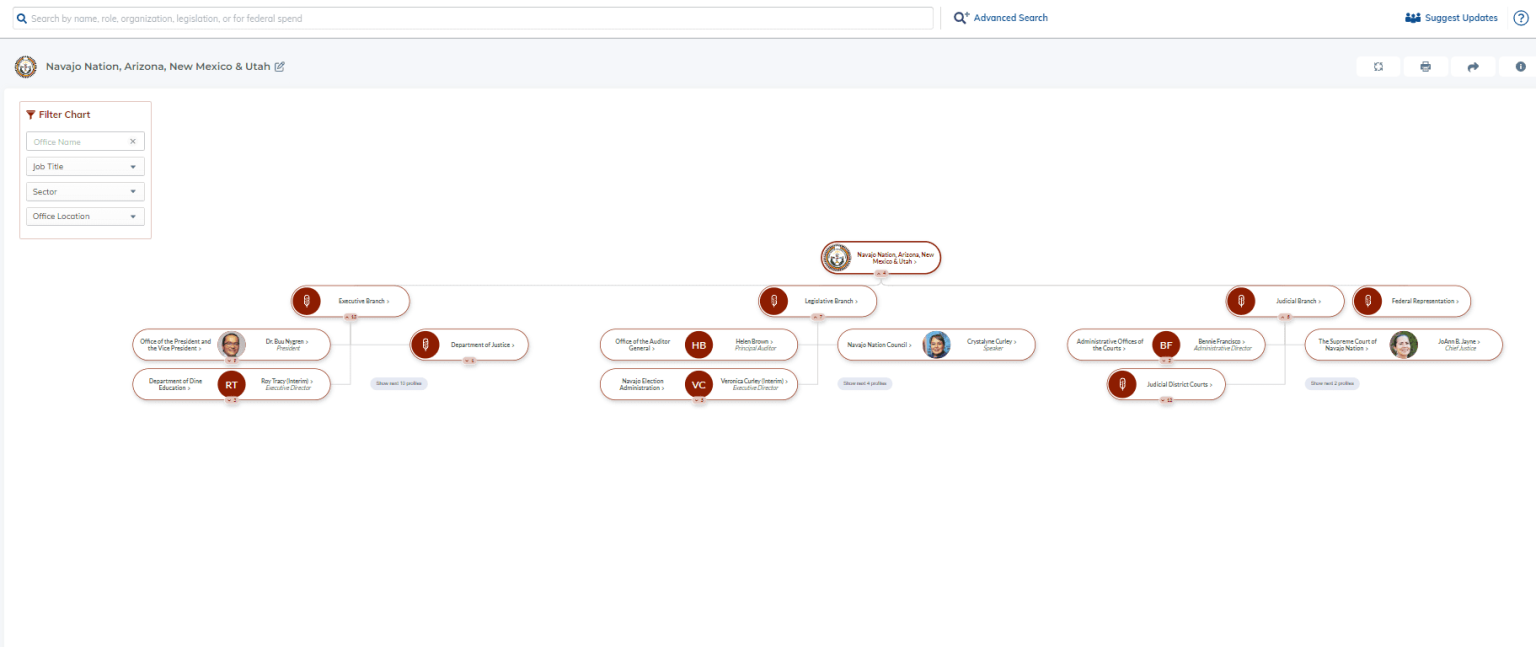
Task: Click the RT avatar for Roy Tracy
Action: (x=231, y=385)
